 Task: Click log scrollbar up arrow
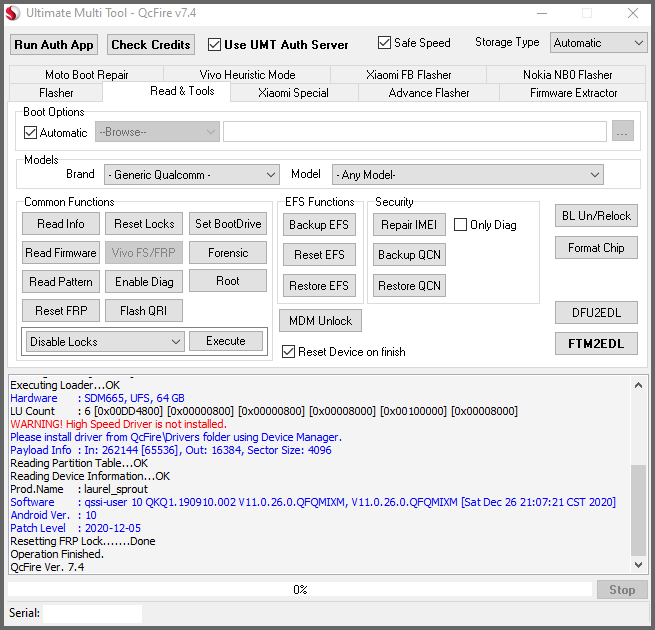pos(638,385)
